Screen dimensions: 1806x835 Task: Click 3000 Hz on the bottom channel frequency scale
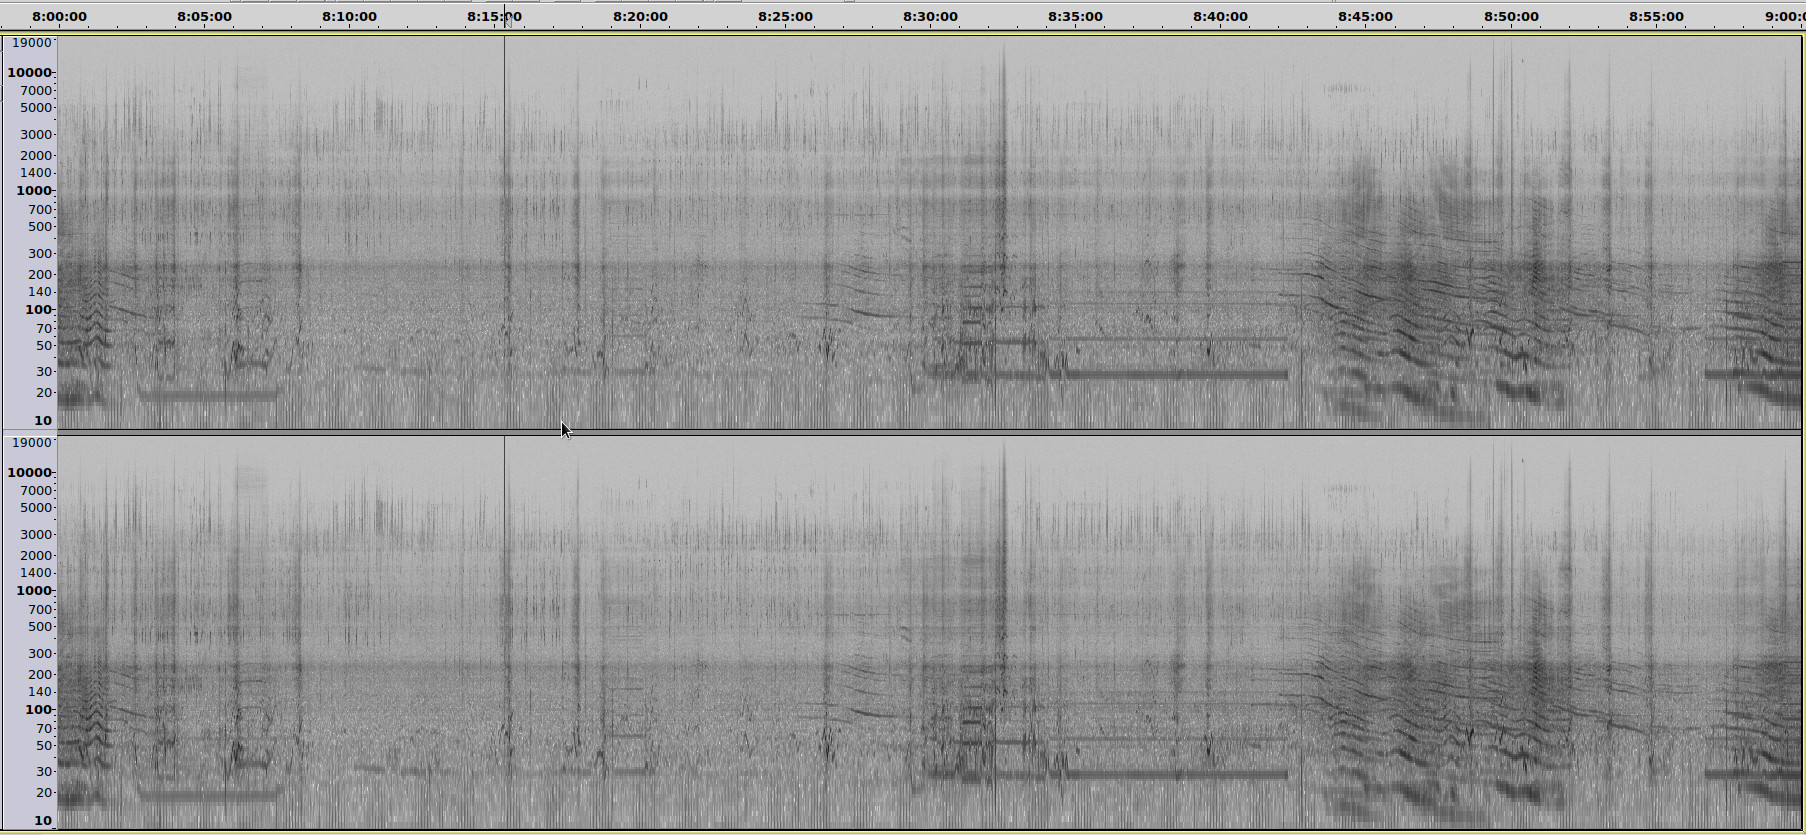[x=36, y=535]
